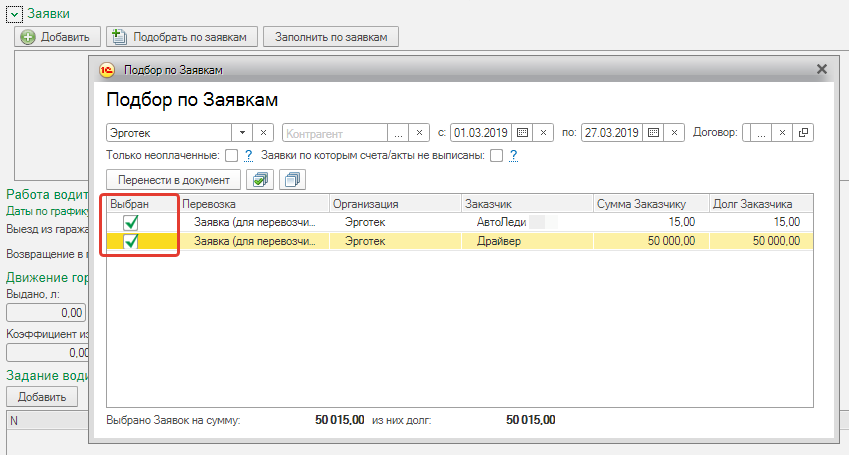Select the 15,00 Долг Заказчика cell
Image resolution: width=849 pixels, height=455 pixels.
click(761, 222)
